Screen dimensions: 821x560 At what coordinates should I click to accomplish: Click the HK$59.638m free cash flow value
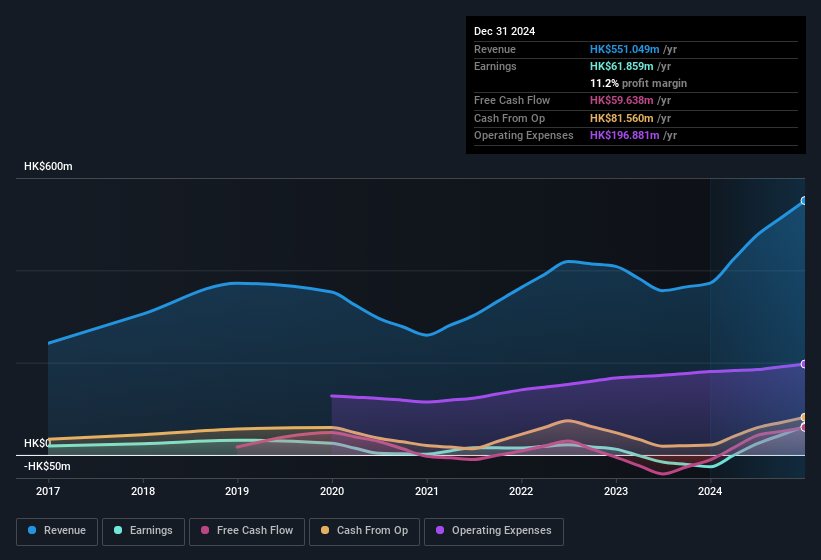(622, 100)
